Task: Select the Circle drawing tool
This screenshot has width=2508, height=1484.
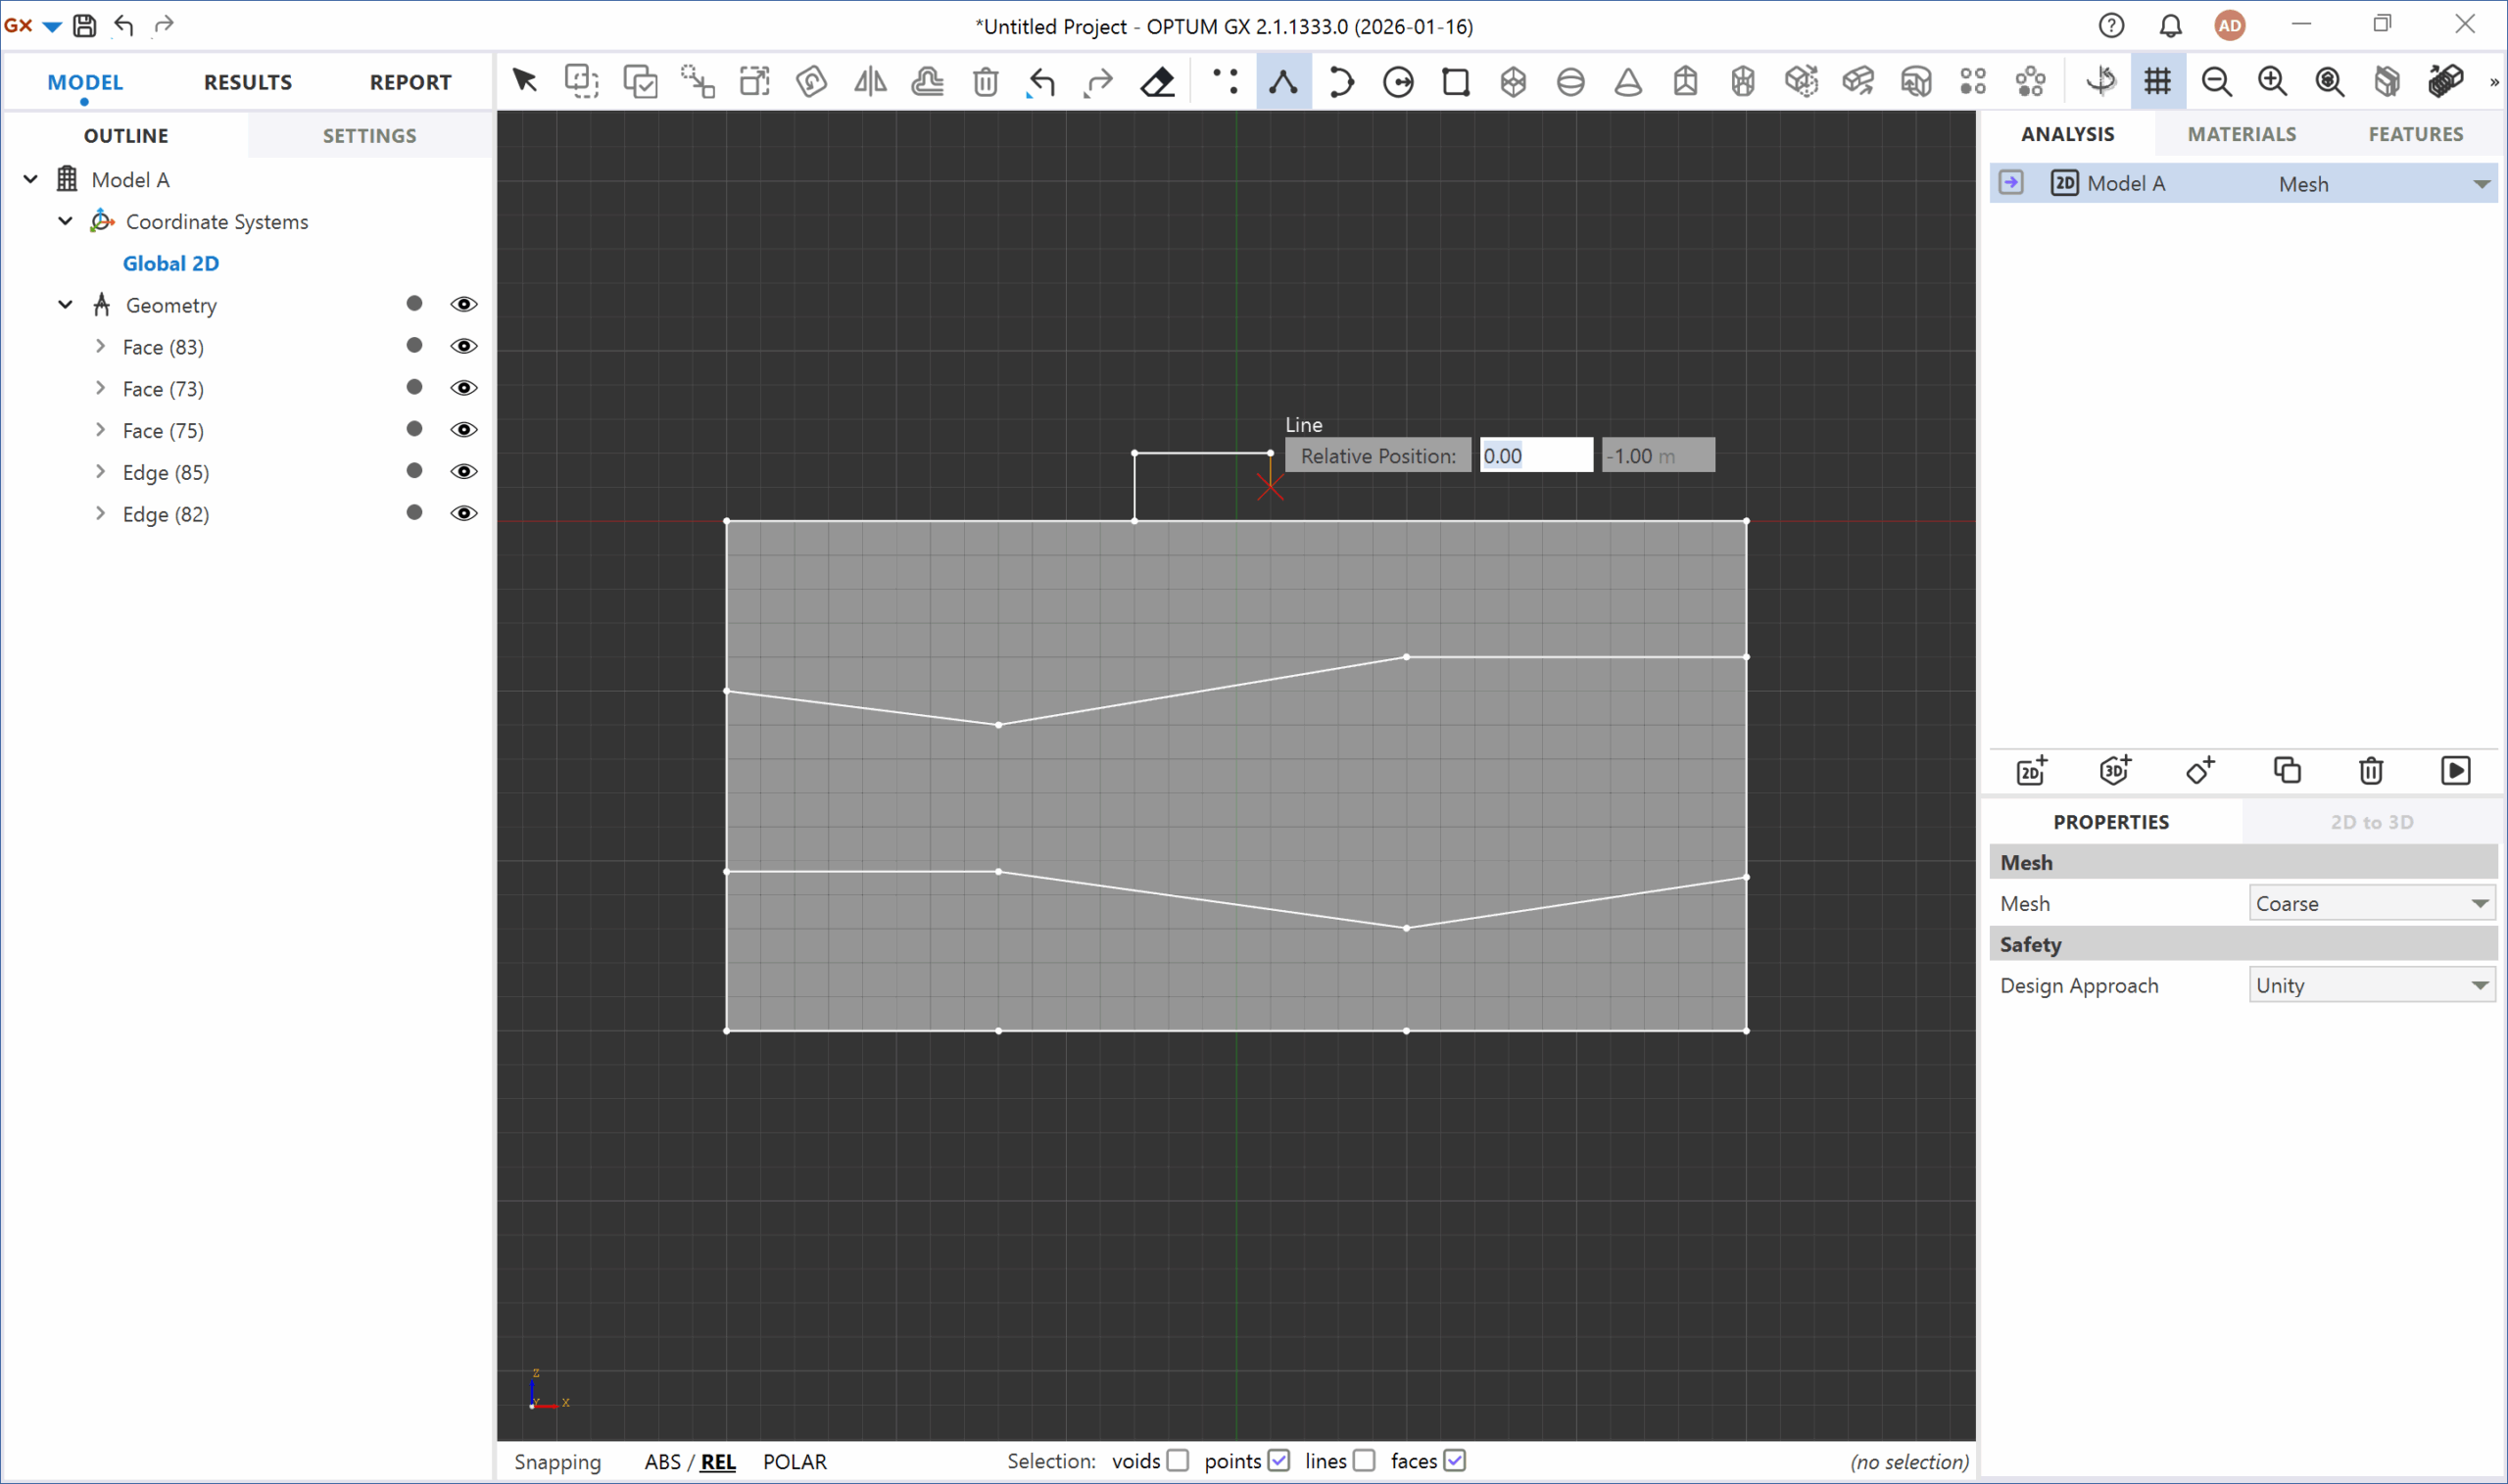Action: point(1398,82)
